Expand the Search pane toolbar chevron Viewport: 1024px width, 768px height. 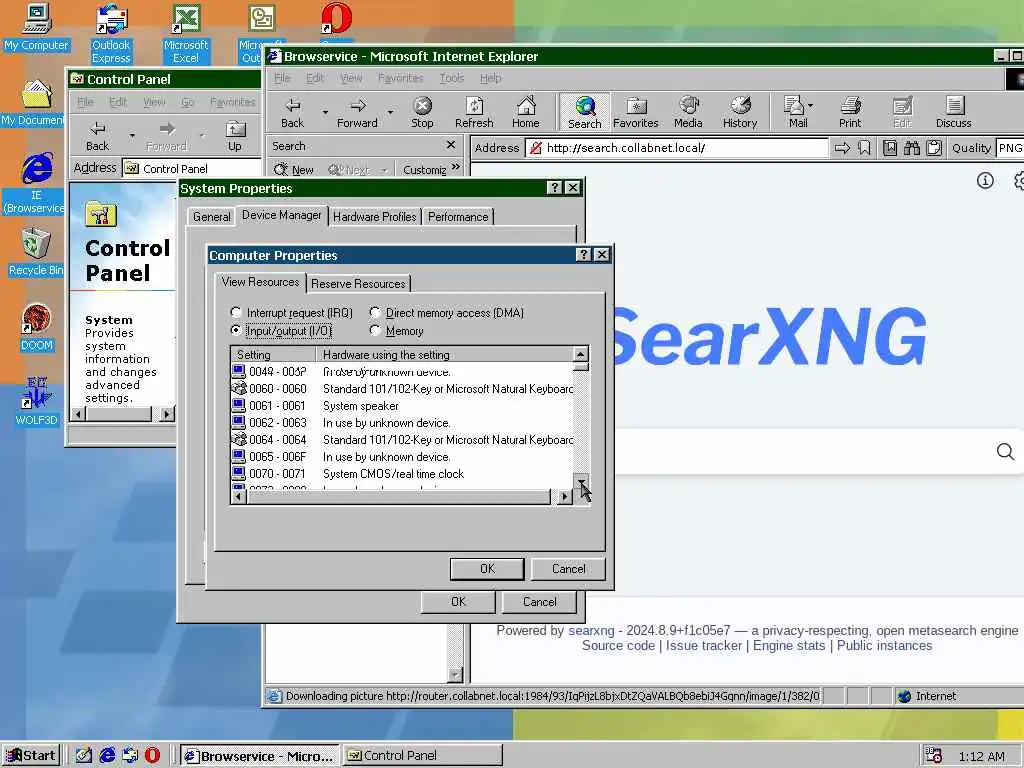point(456,168)
